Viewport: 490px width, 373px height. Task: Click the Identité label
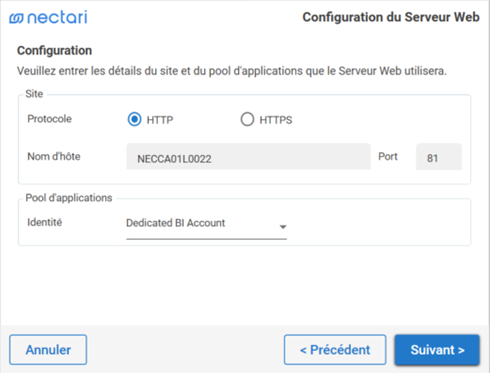[45, 222]
